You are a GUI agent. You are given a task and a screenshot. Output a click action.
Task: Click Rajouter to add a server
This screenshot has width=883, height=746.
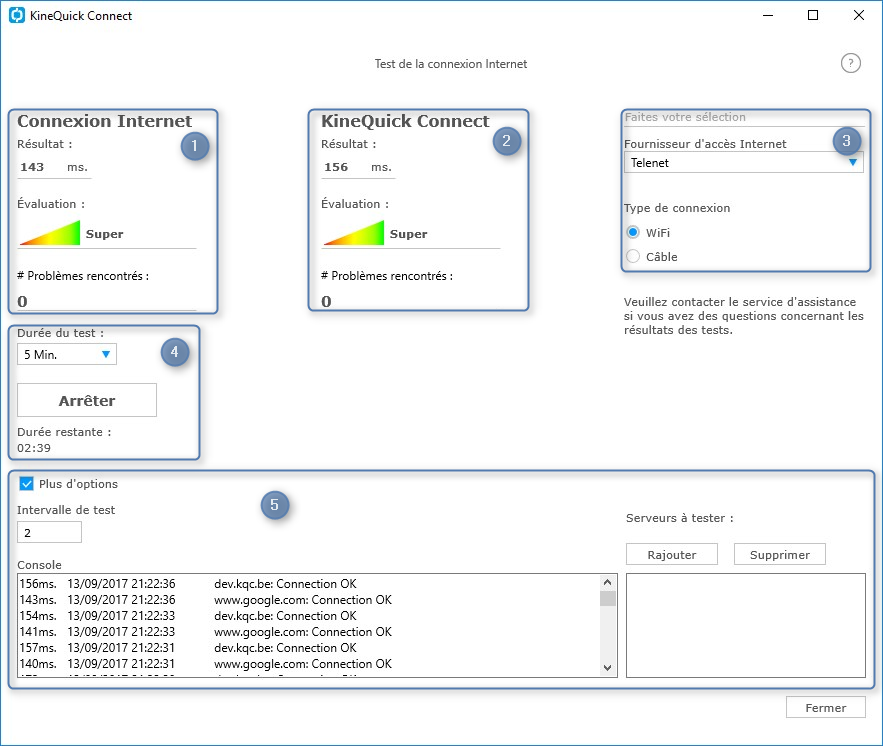(x=672, y=555)
